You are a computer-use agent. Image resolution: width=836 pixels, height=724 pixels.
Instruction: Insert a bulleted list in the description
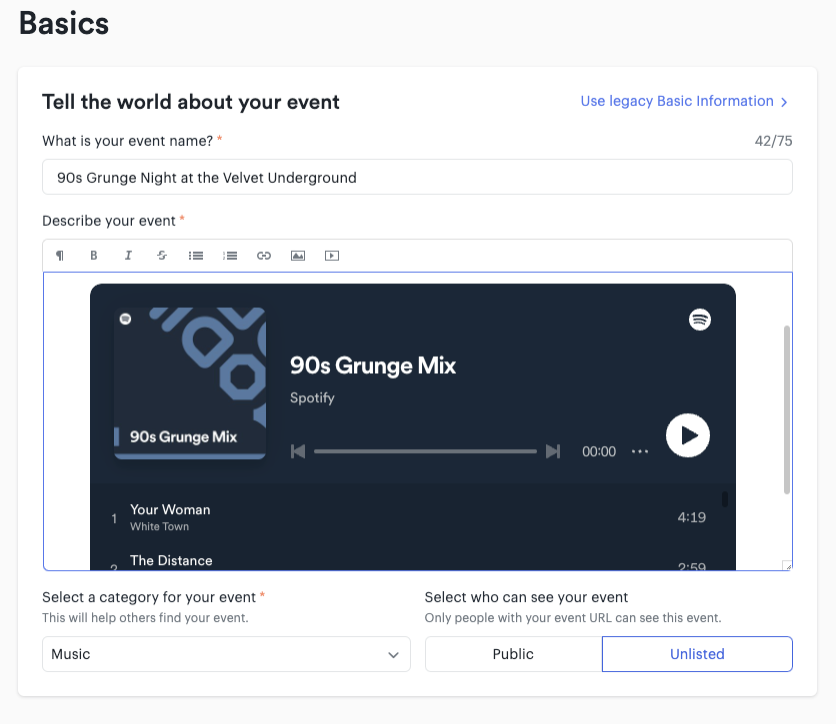tap(196, 256)
